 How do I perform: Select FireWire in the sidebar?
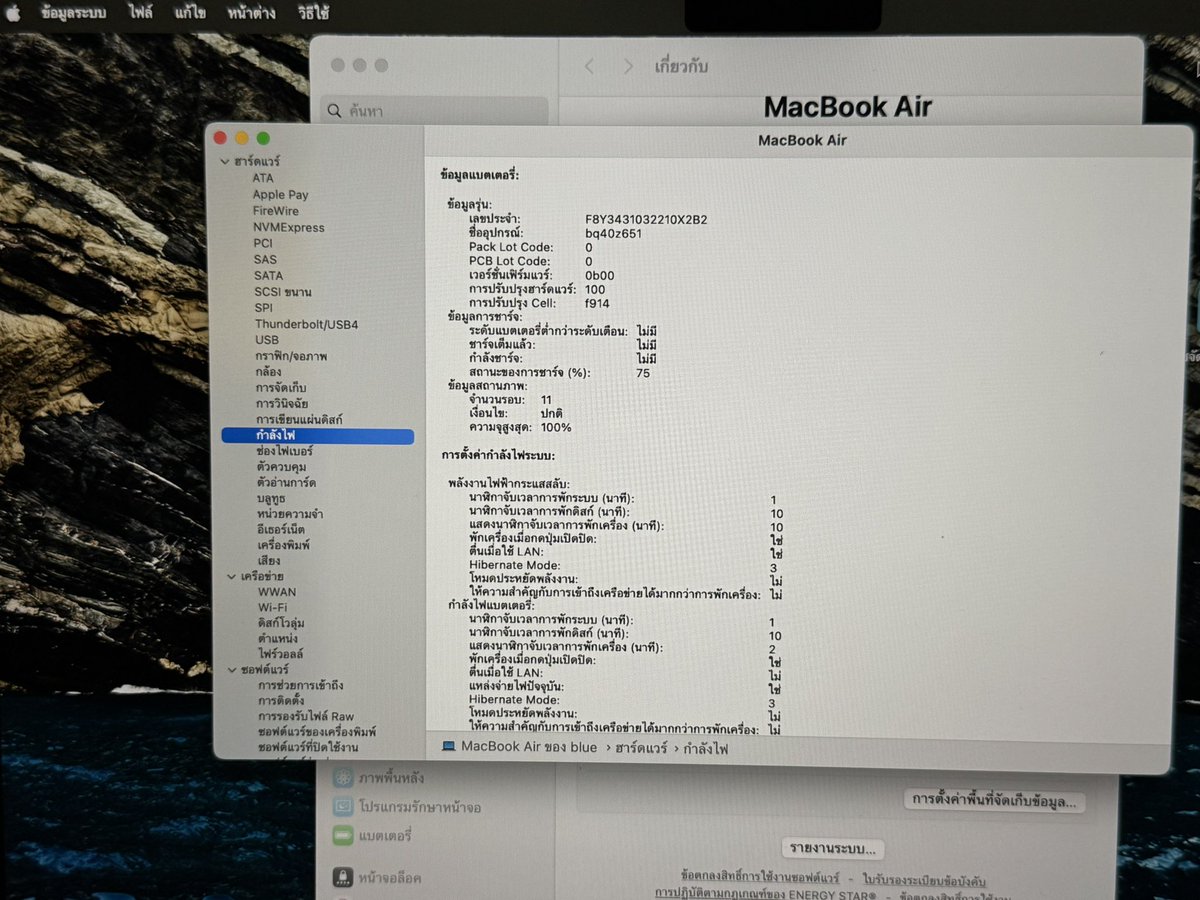275,211
